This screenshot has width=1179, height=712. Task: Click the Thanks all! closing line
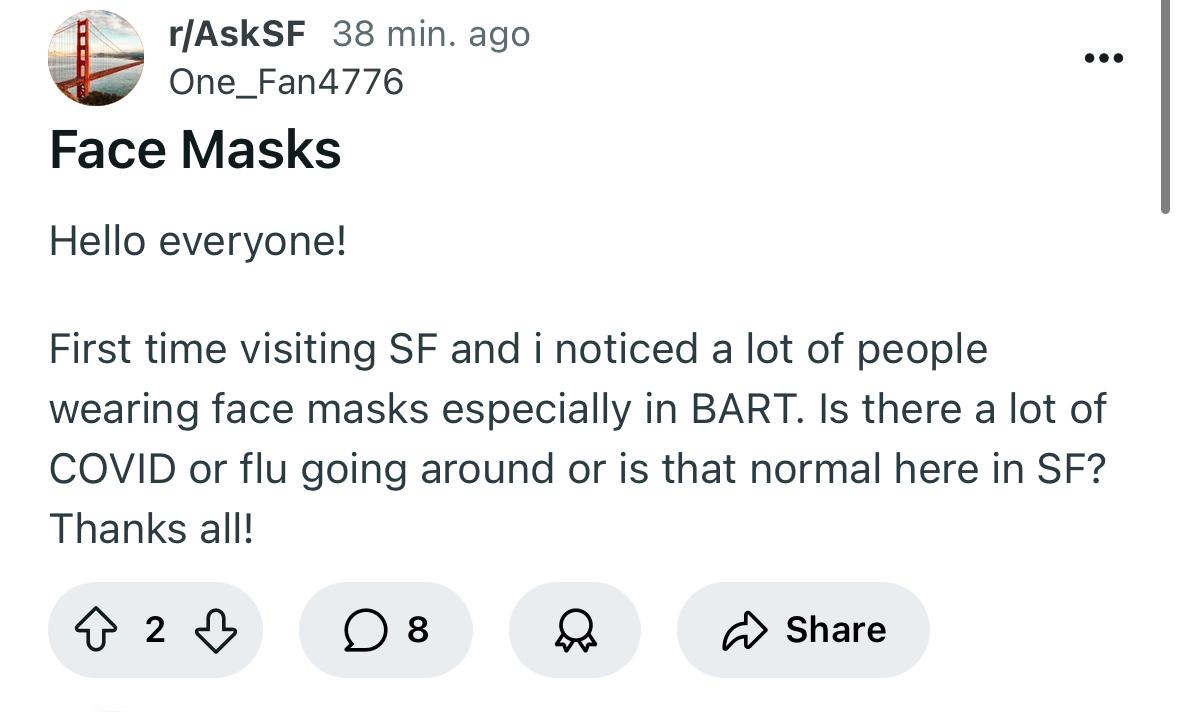(151, 529)
